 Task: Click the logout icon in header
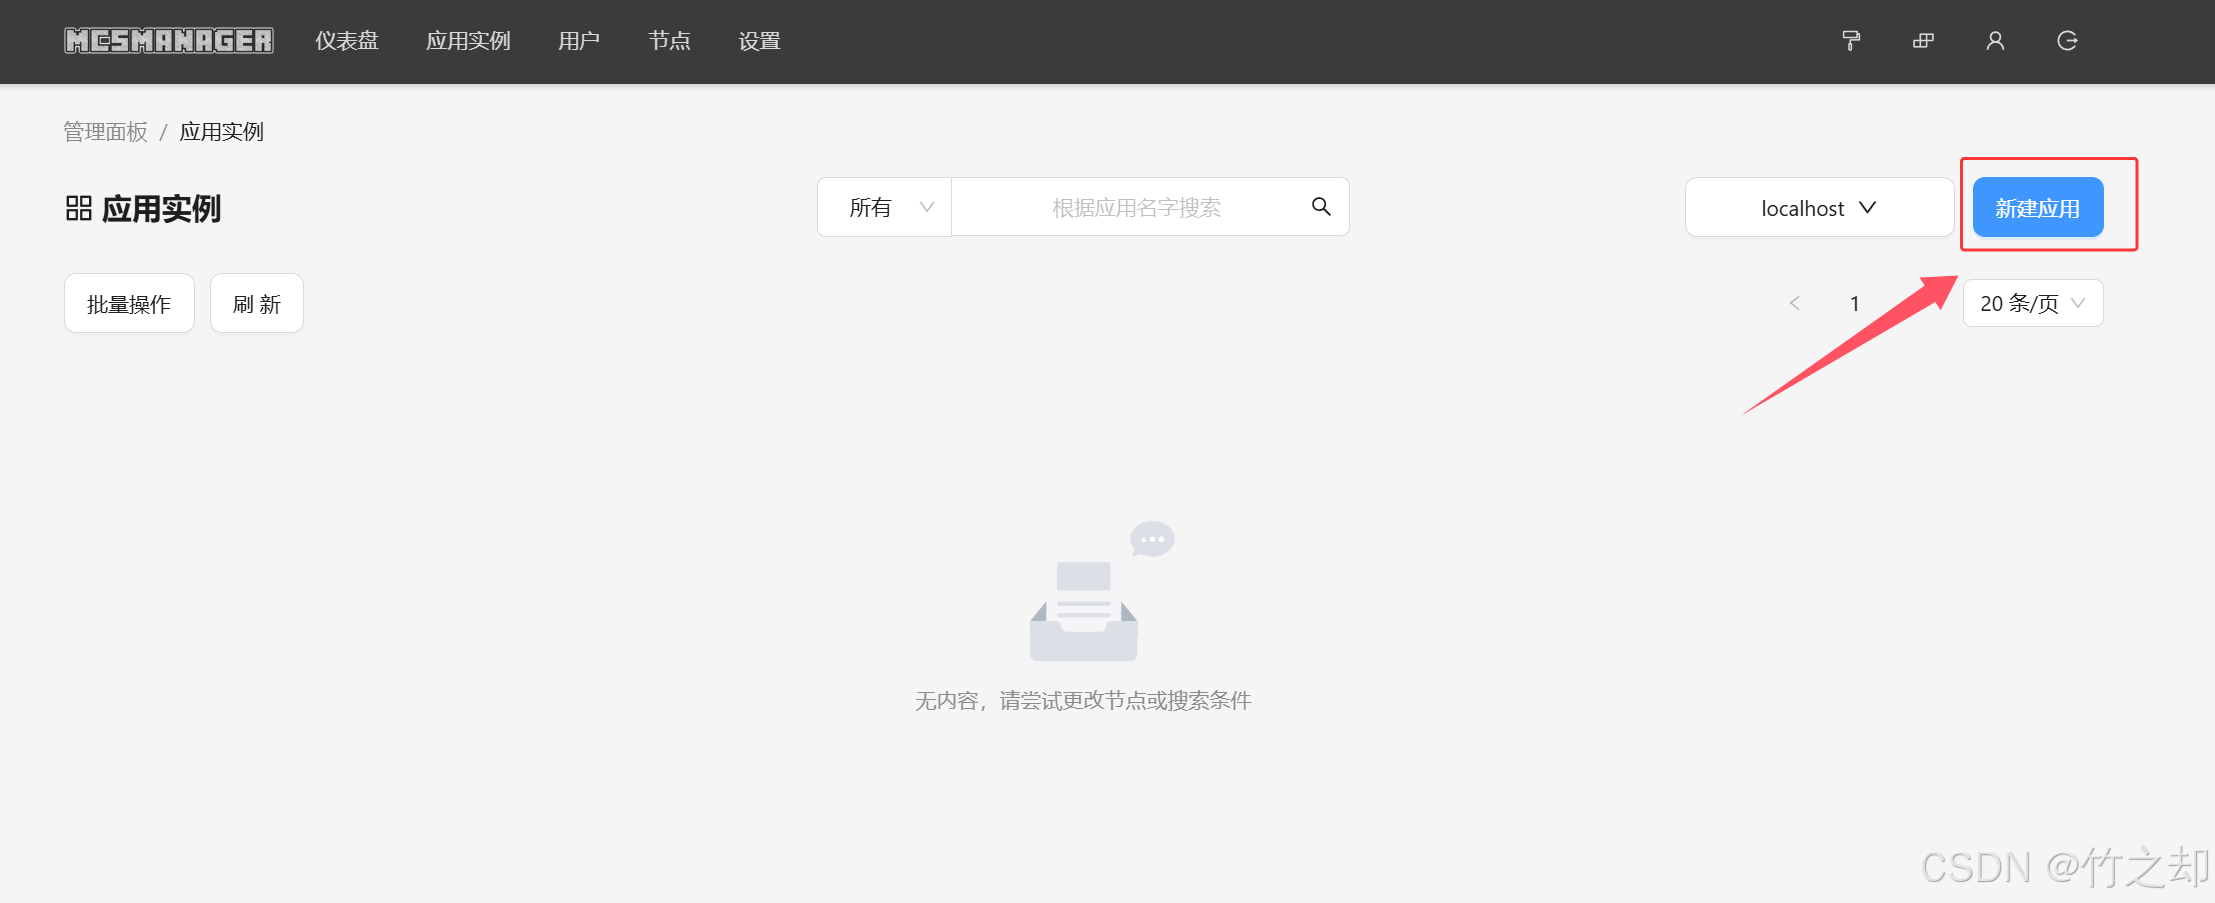2067,41
